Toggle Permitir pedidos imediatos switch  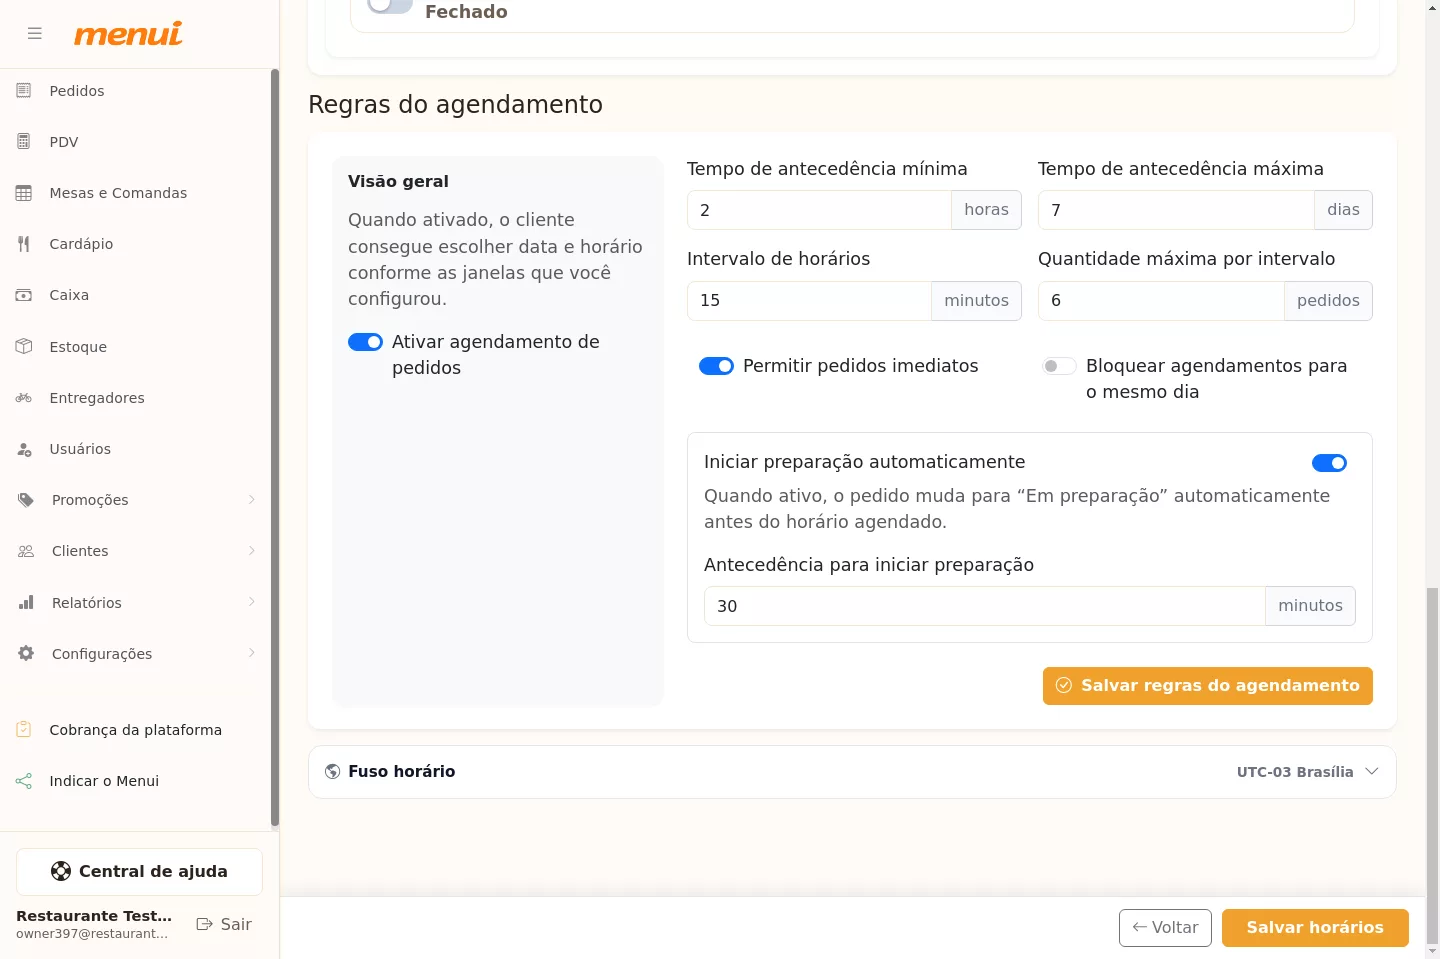(x=716, y=366)
